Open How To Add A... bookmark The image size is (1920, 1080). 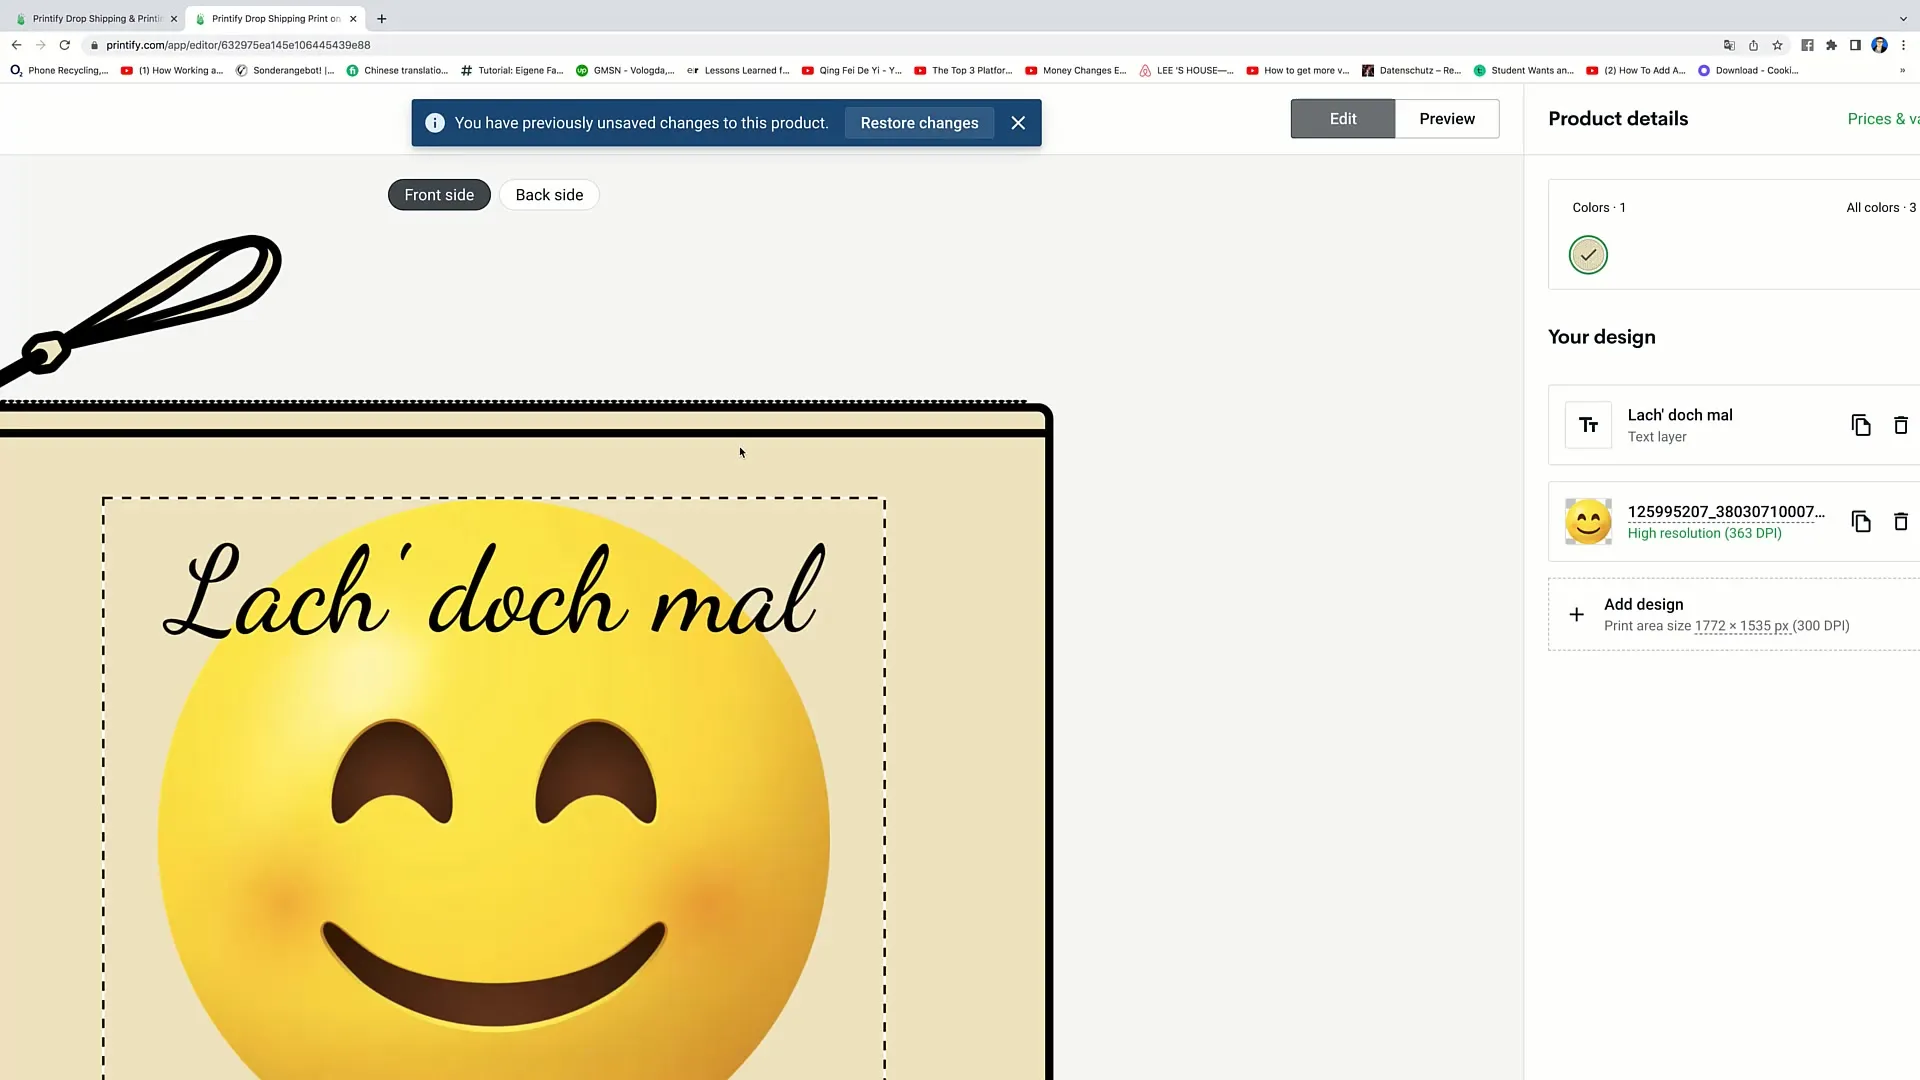tap(1636, 70)
